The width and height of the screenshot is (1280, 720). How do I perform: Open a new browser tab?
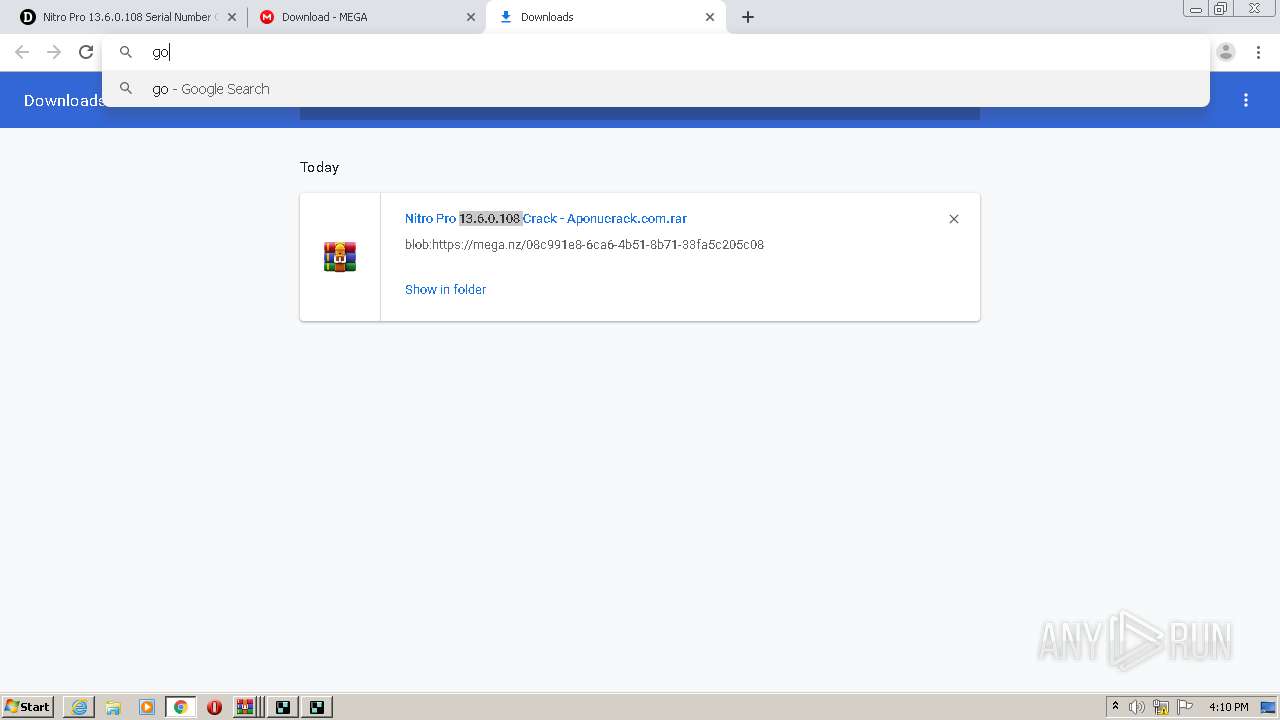[x=748, y=17]
